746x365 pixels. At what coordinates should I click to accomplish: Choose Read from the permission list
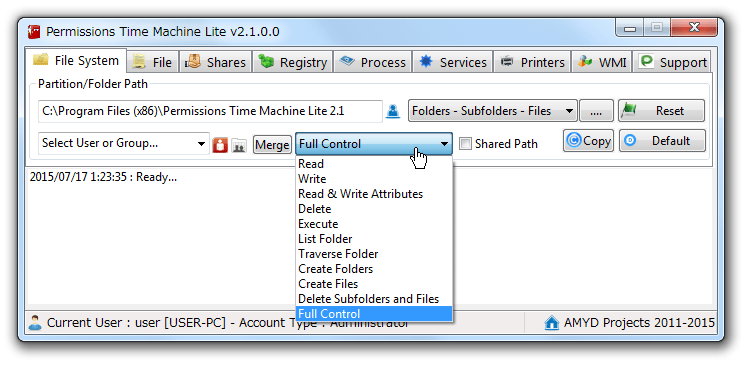pyautogui.click(x=373, y=164)
